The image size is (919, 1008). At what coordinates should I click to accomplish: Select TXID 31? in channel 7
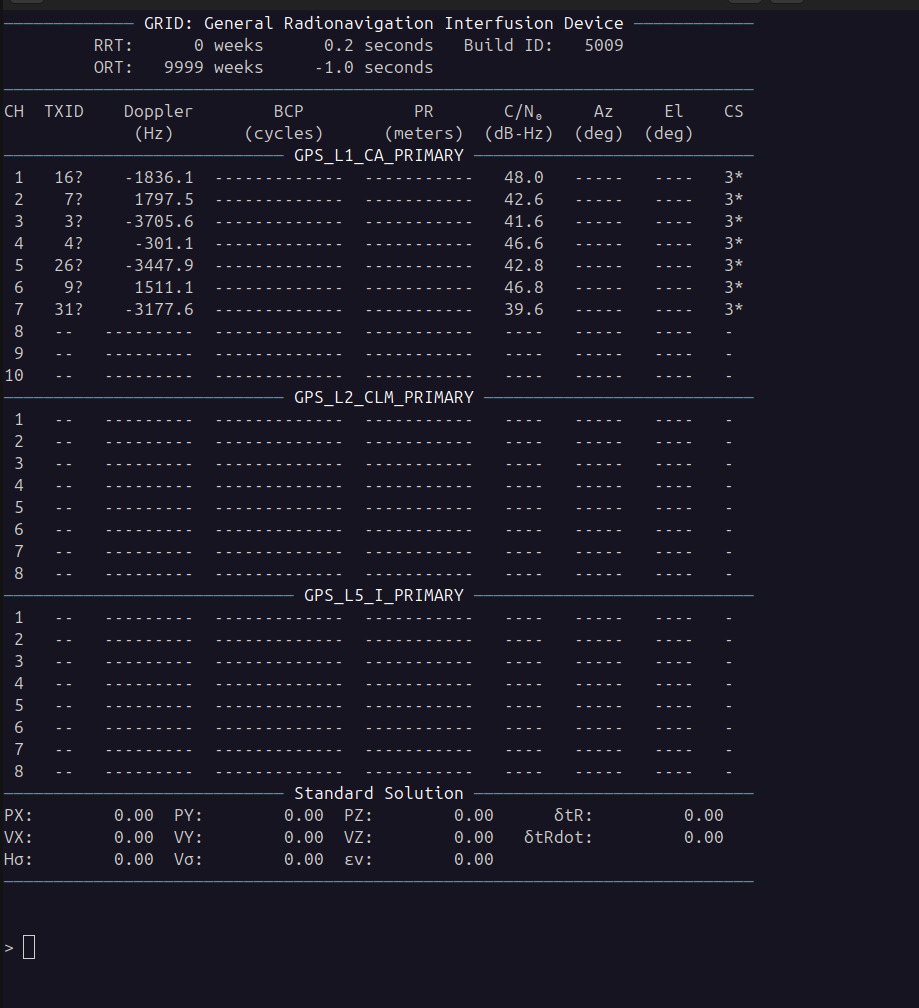pyautogui.click(x=69, y=309)
